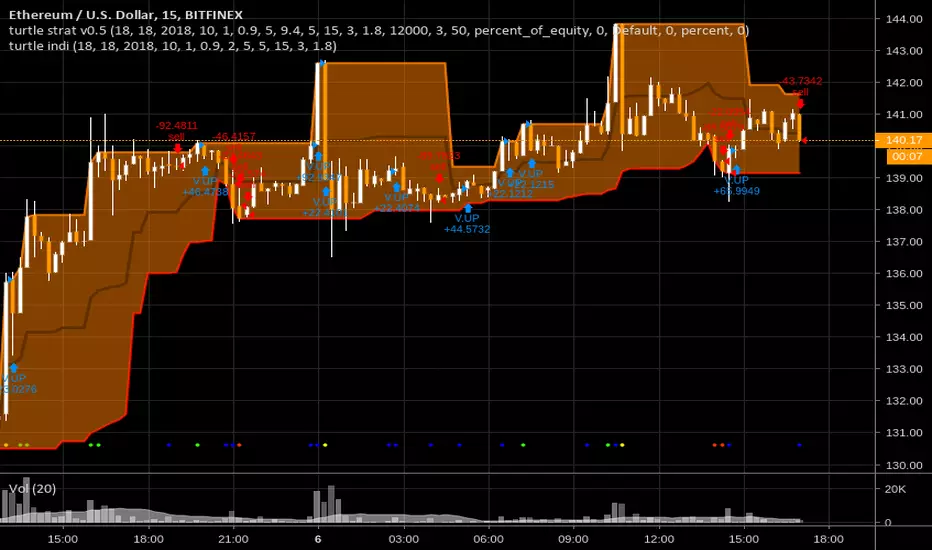Click the 03:00 time axis label
This screenshot has width=932, height=550.
[x=404, y=539]
